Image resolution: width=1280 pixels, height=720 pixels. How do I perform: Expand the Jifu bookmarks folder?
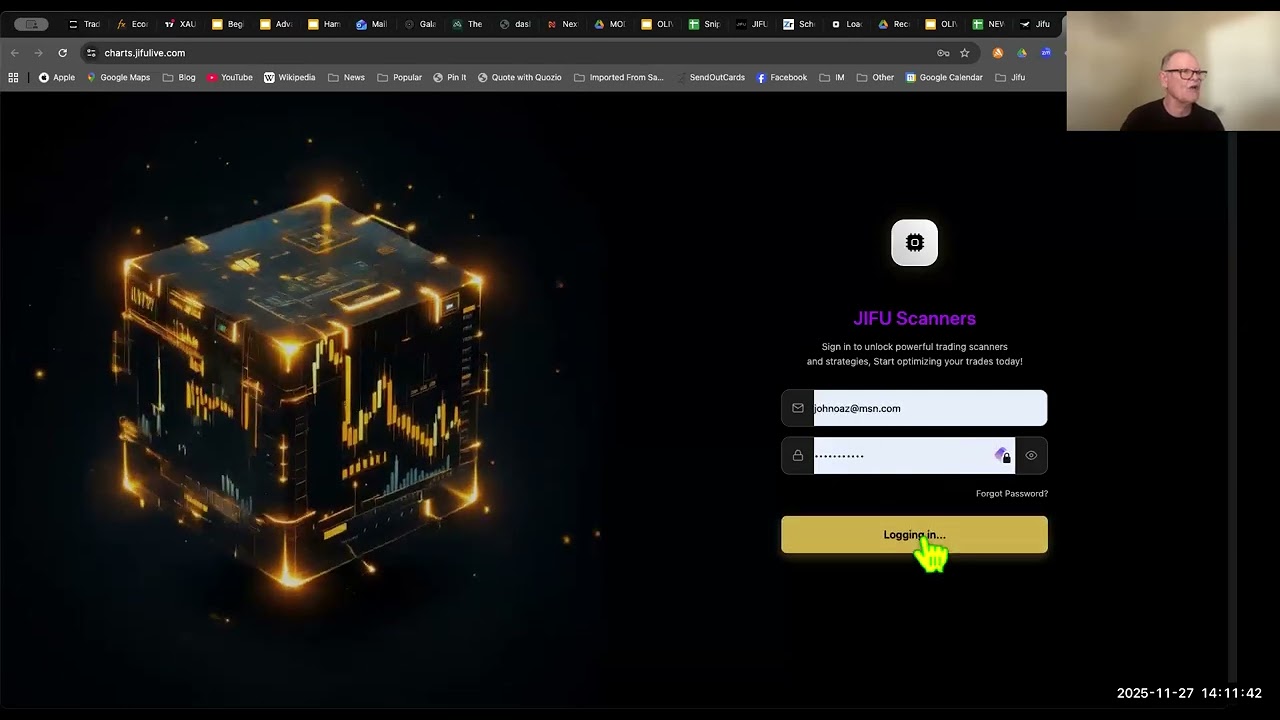tap(1010, 77)
